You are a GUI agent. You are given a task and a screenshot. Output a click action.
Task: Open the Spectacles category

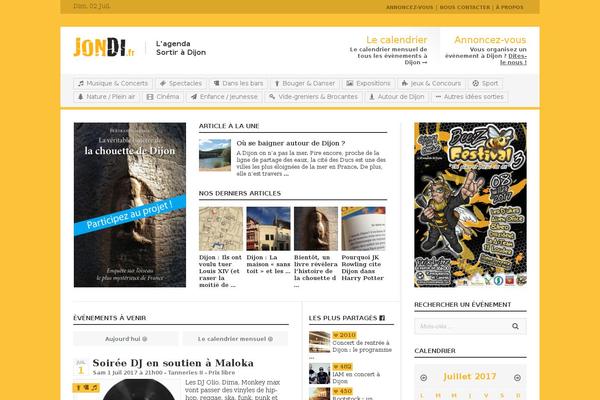[x=181, y=83]
